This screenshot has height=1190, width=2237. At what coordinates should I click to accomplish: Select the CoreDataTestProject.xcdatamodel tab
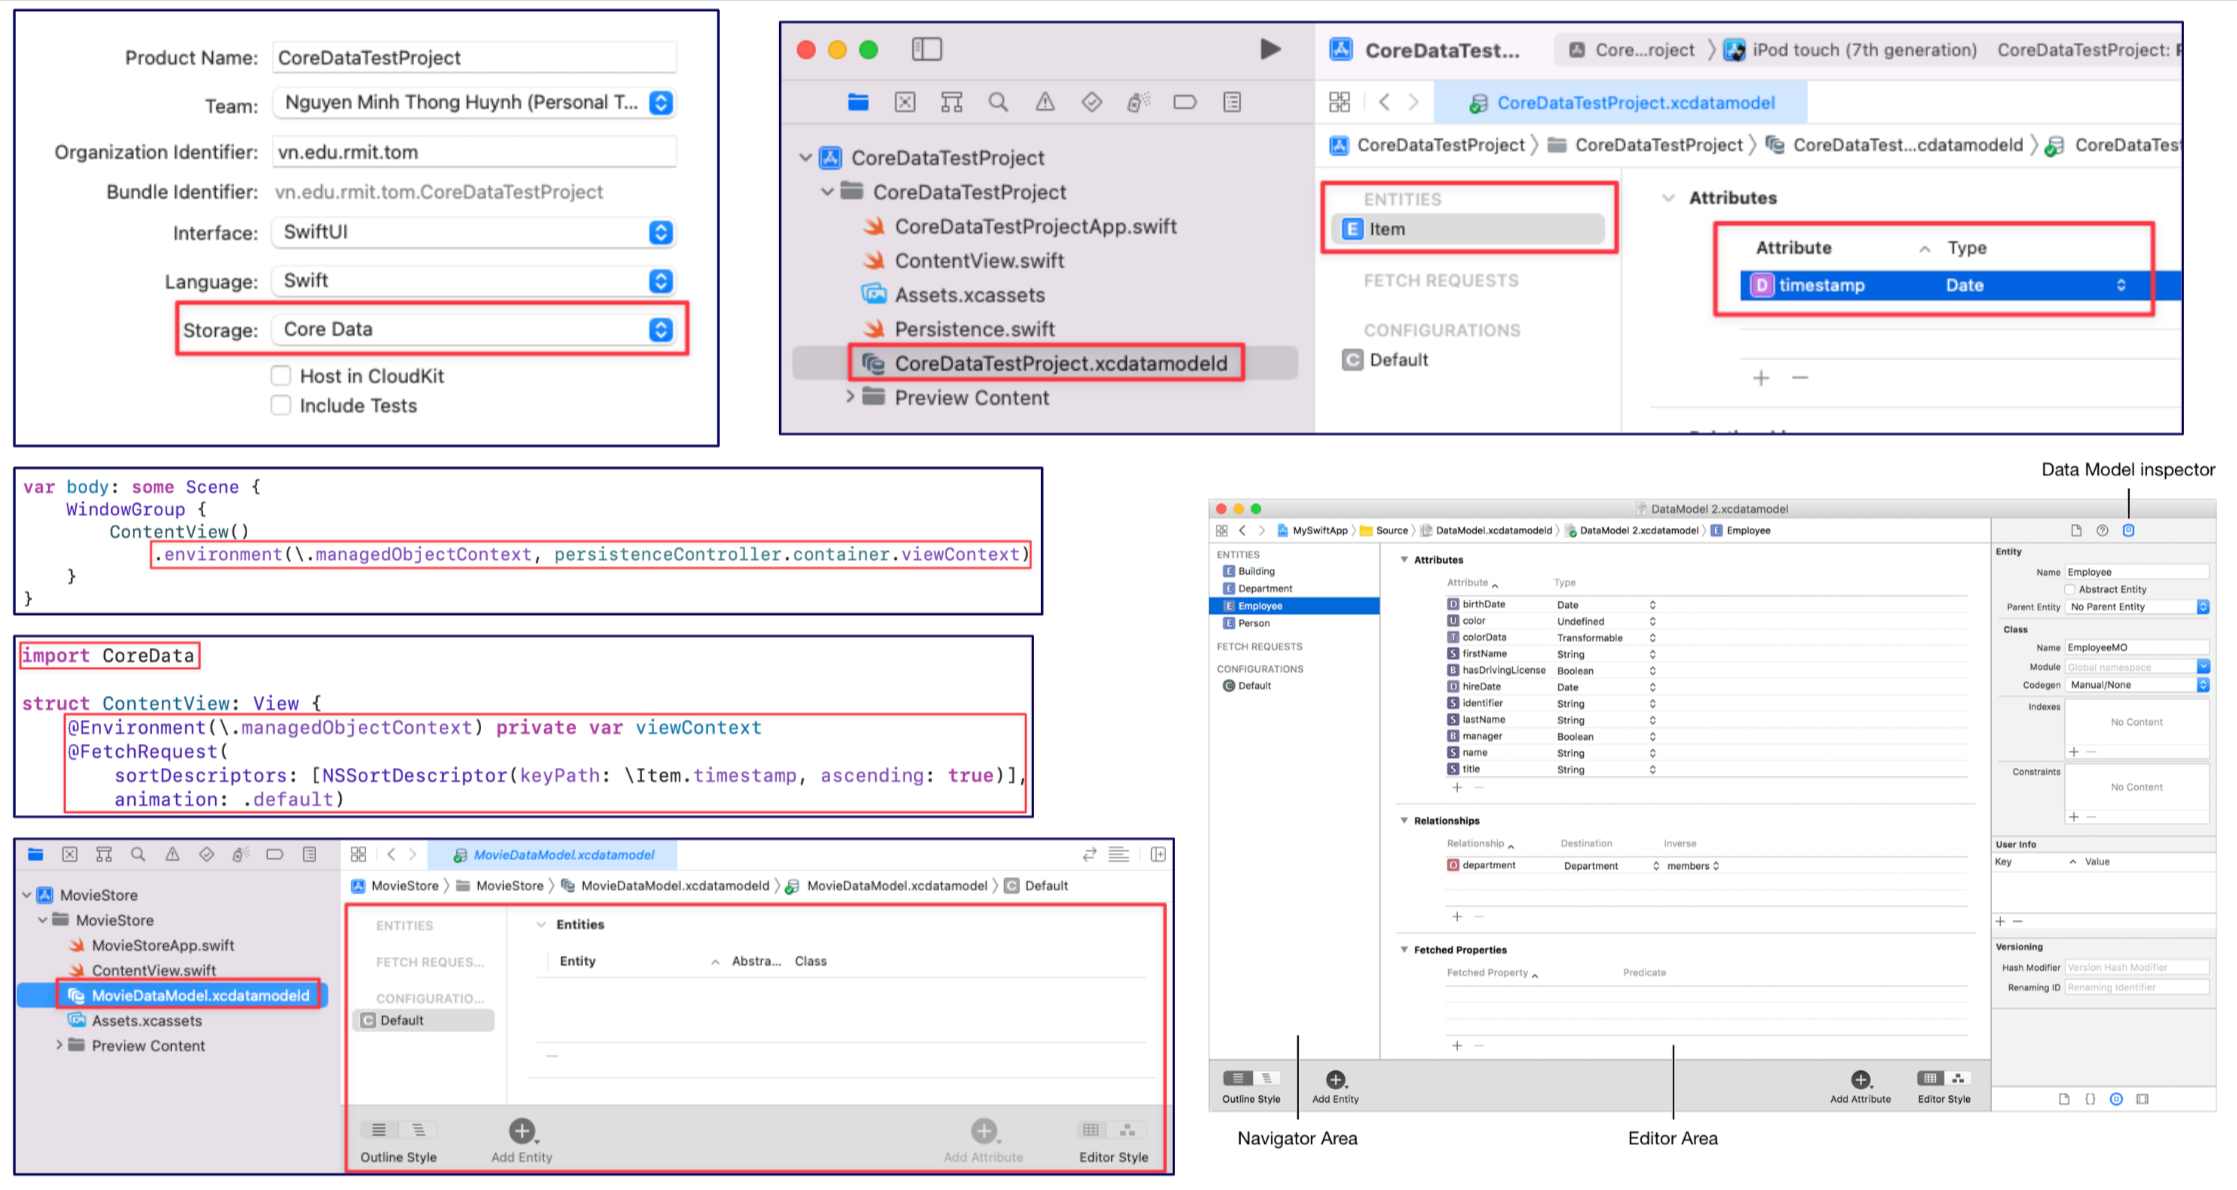[1635, 101]
